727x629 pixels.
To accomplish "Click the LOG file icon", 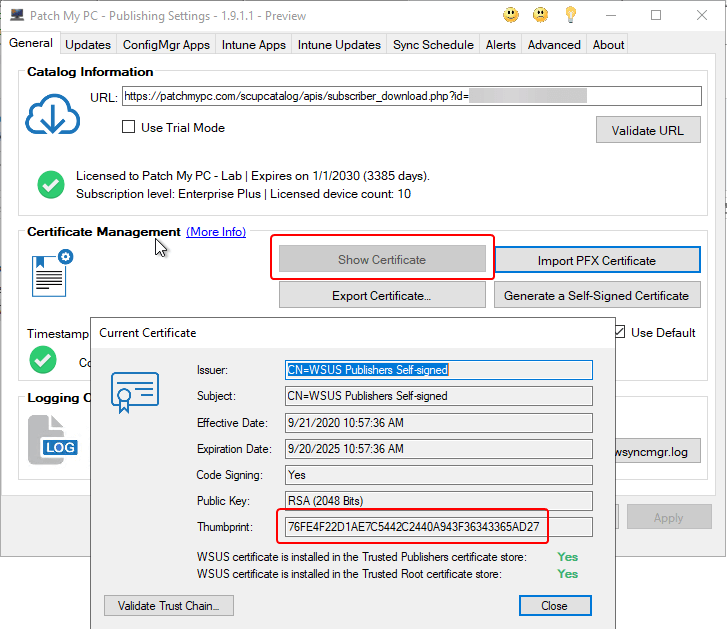I will (52, 439).
